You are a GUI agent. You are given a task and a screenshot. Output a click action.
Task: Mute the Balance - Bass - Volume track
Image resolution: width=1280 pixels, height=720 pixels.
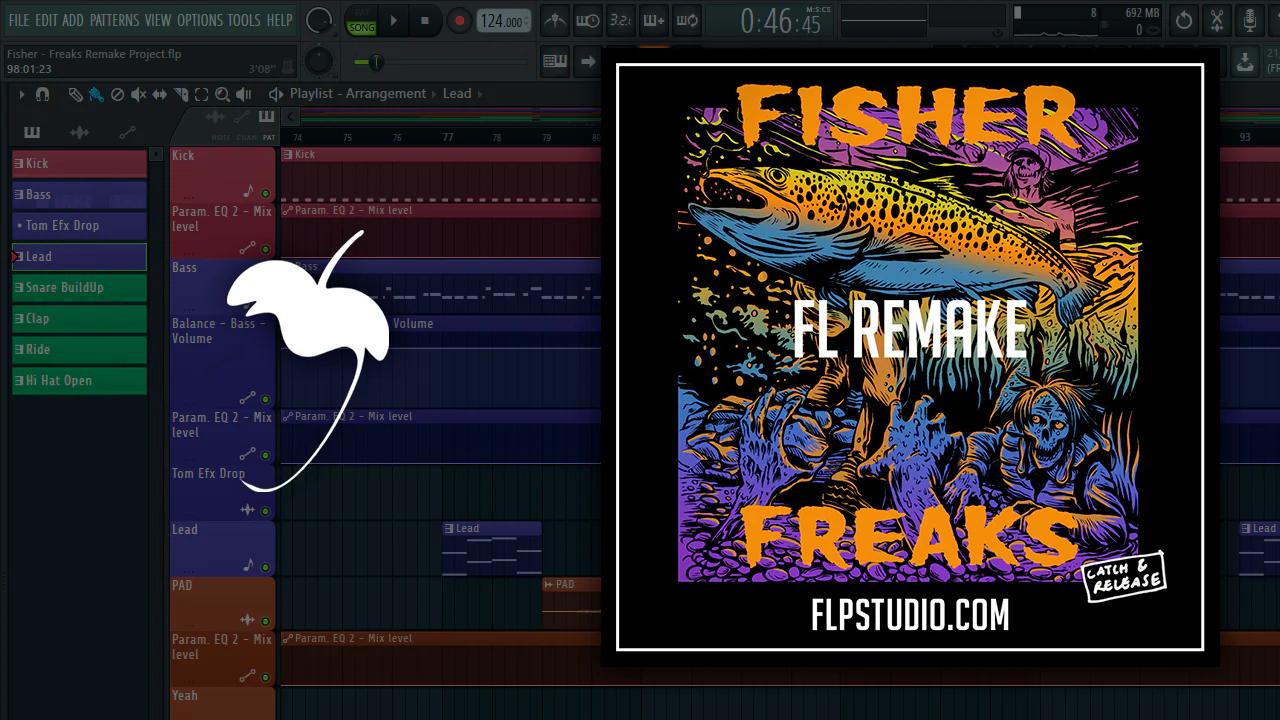[265, 399]
